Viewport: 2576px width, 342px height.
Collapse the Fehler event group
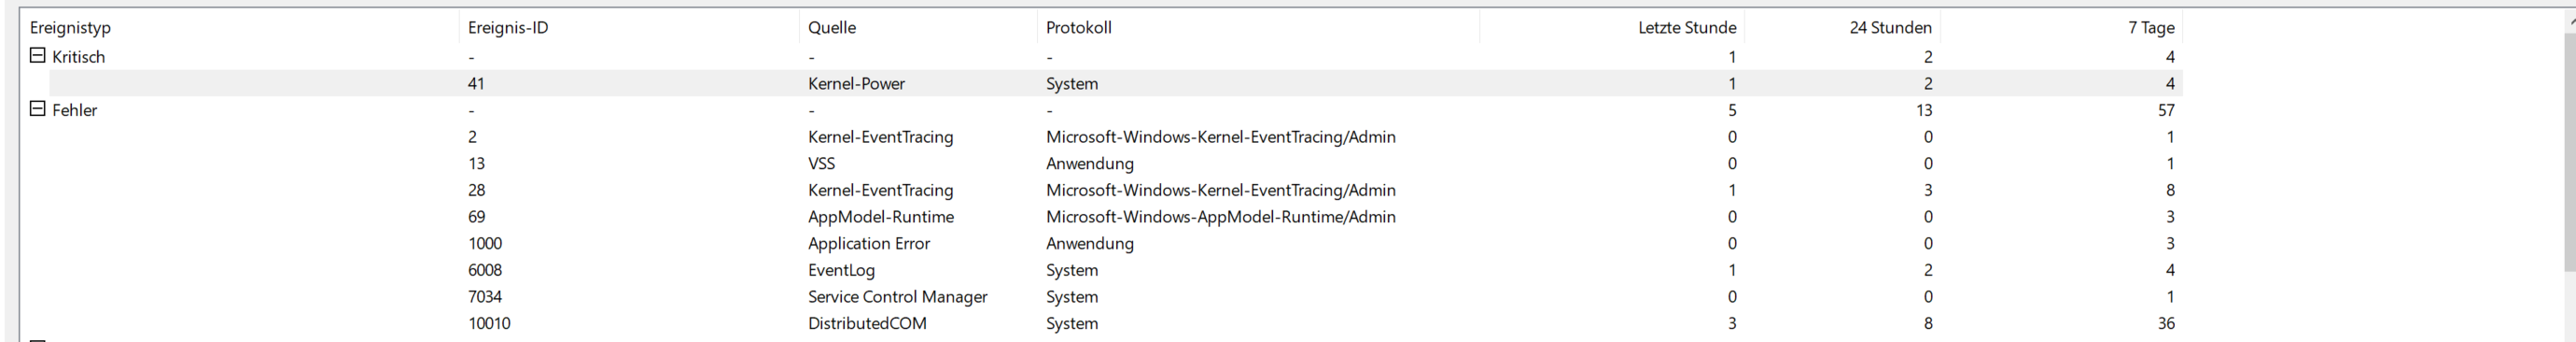(37, 109)
